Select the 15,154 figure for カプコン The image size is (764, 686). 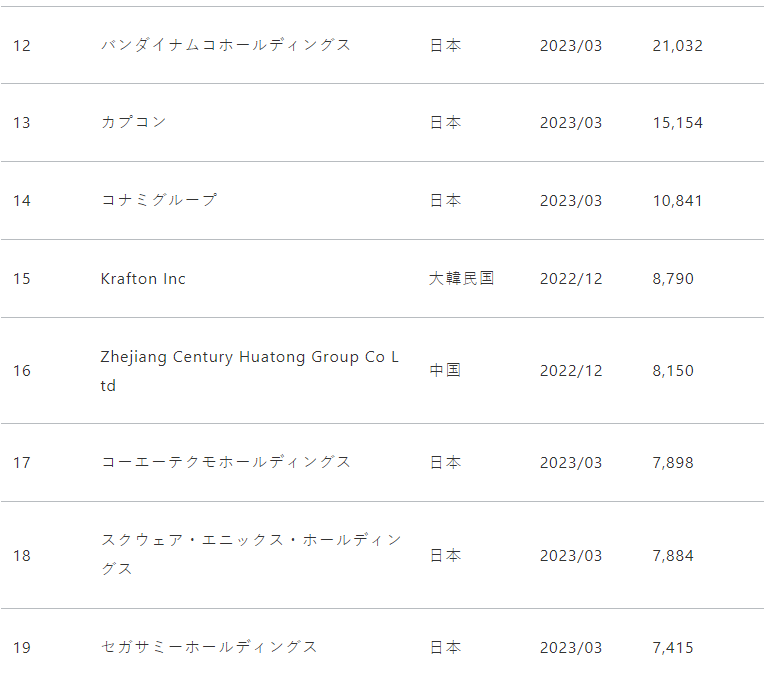[677, 123]
